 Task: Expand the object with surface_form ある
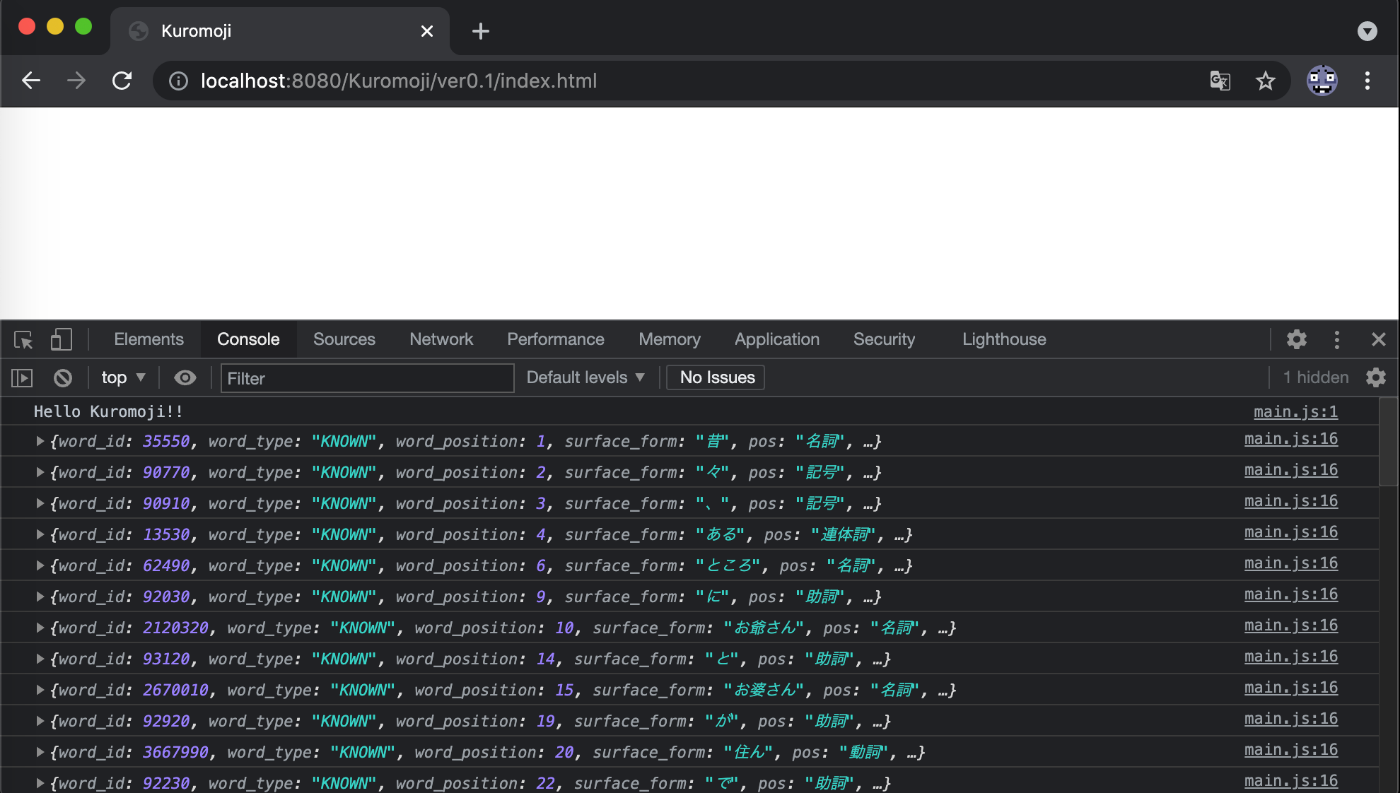41,534
